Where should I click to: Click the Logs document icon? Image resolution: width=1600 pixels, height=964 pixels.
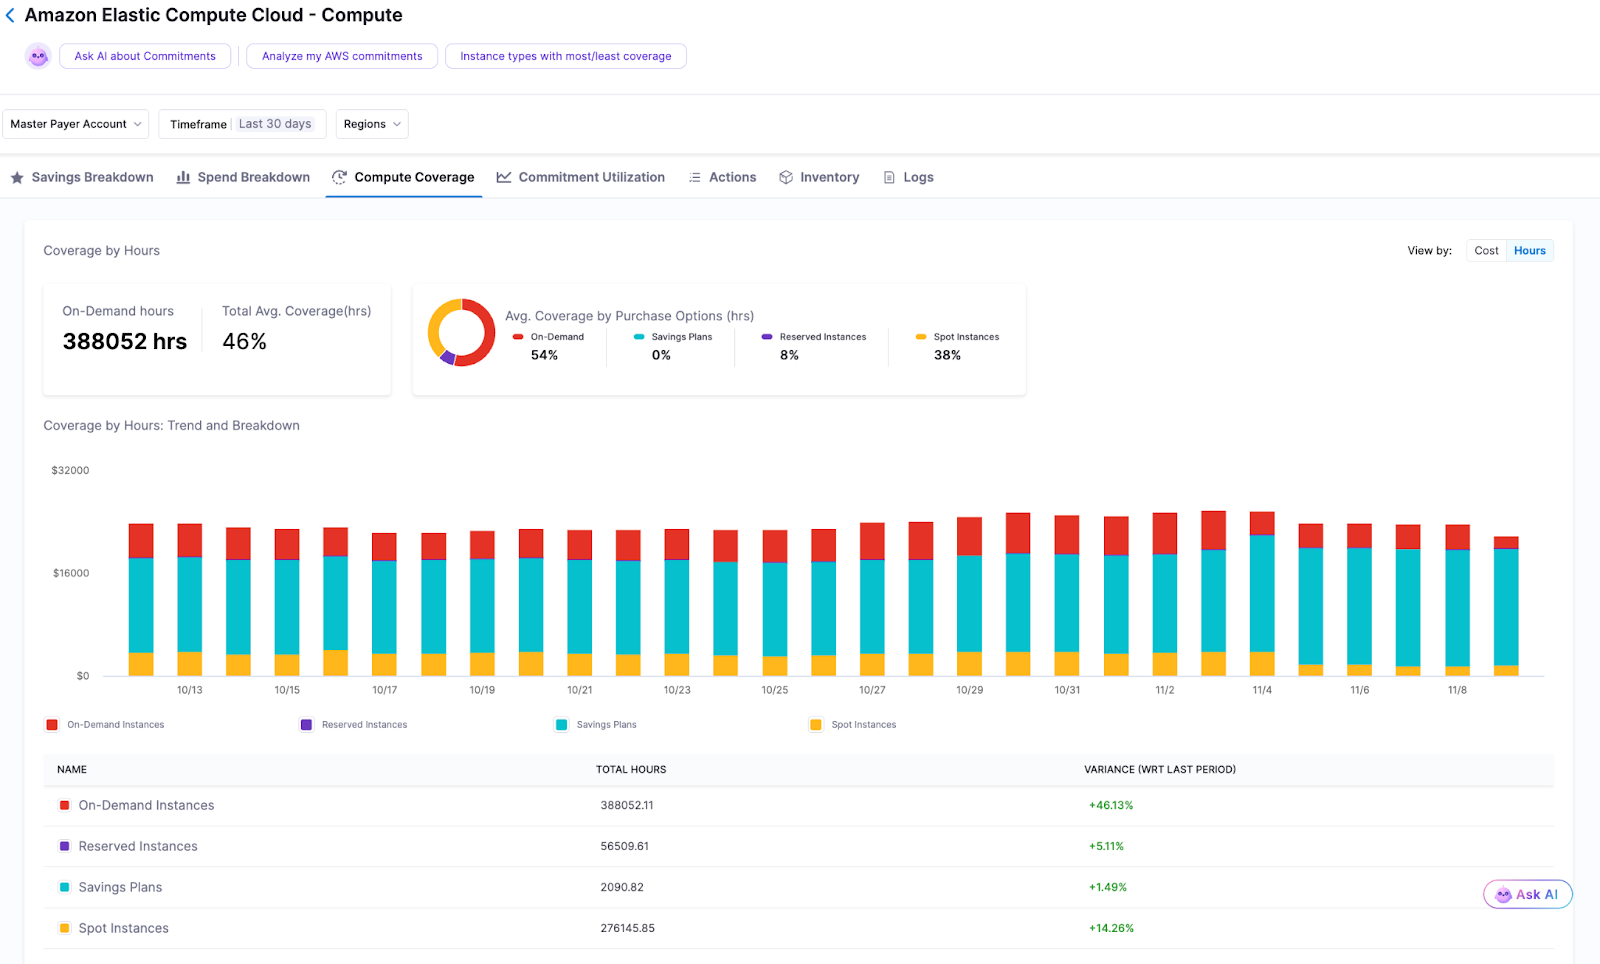click(889, 178)
